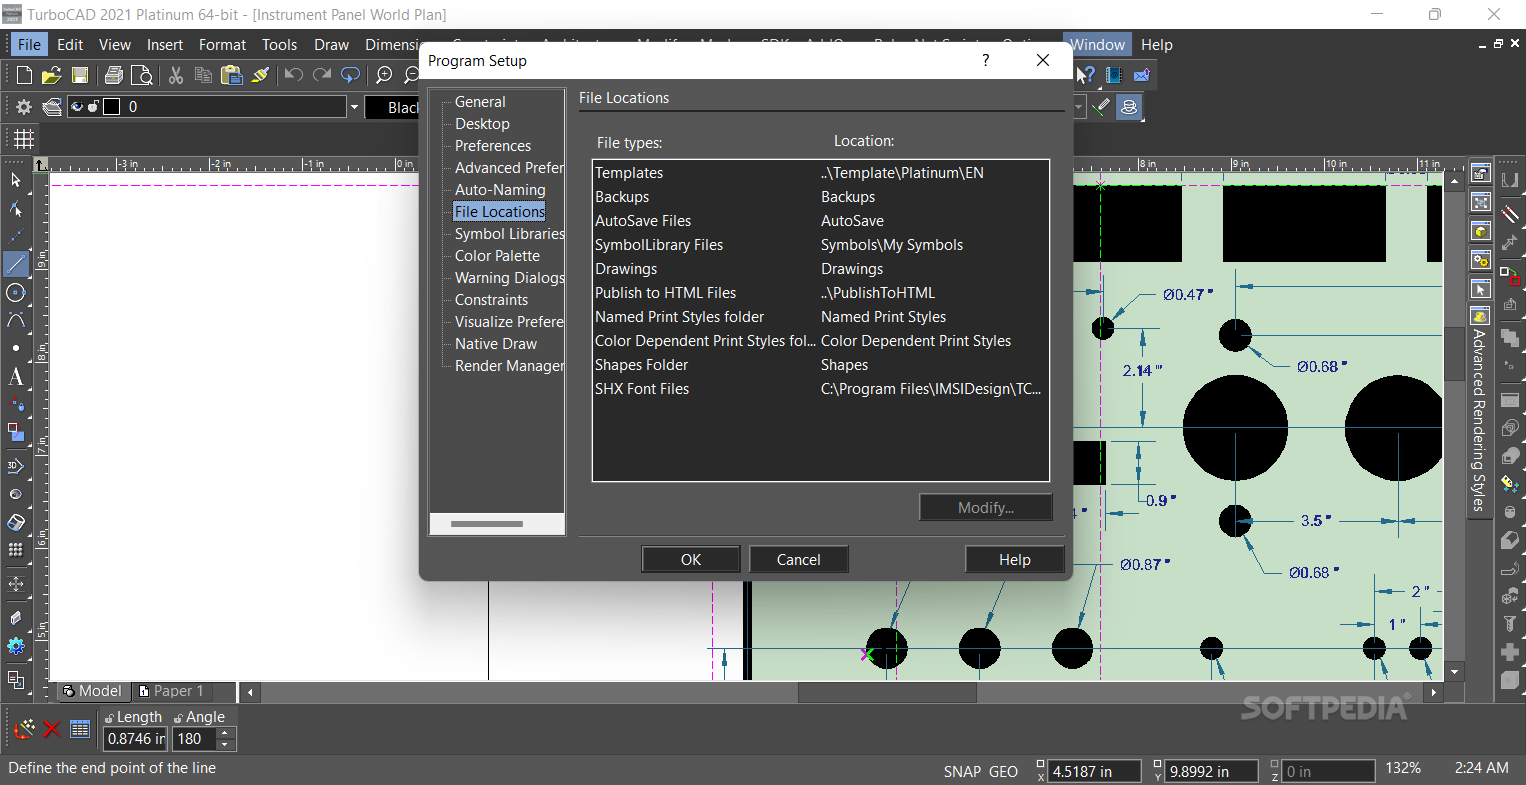Open the View menu
Image resolution: width=1526 pixels, height=785 pixels.
click(x=114, y=44)
